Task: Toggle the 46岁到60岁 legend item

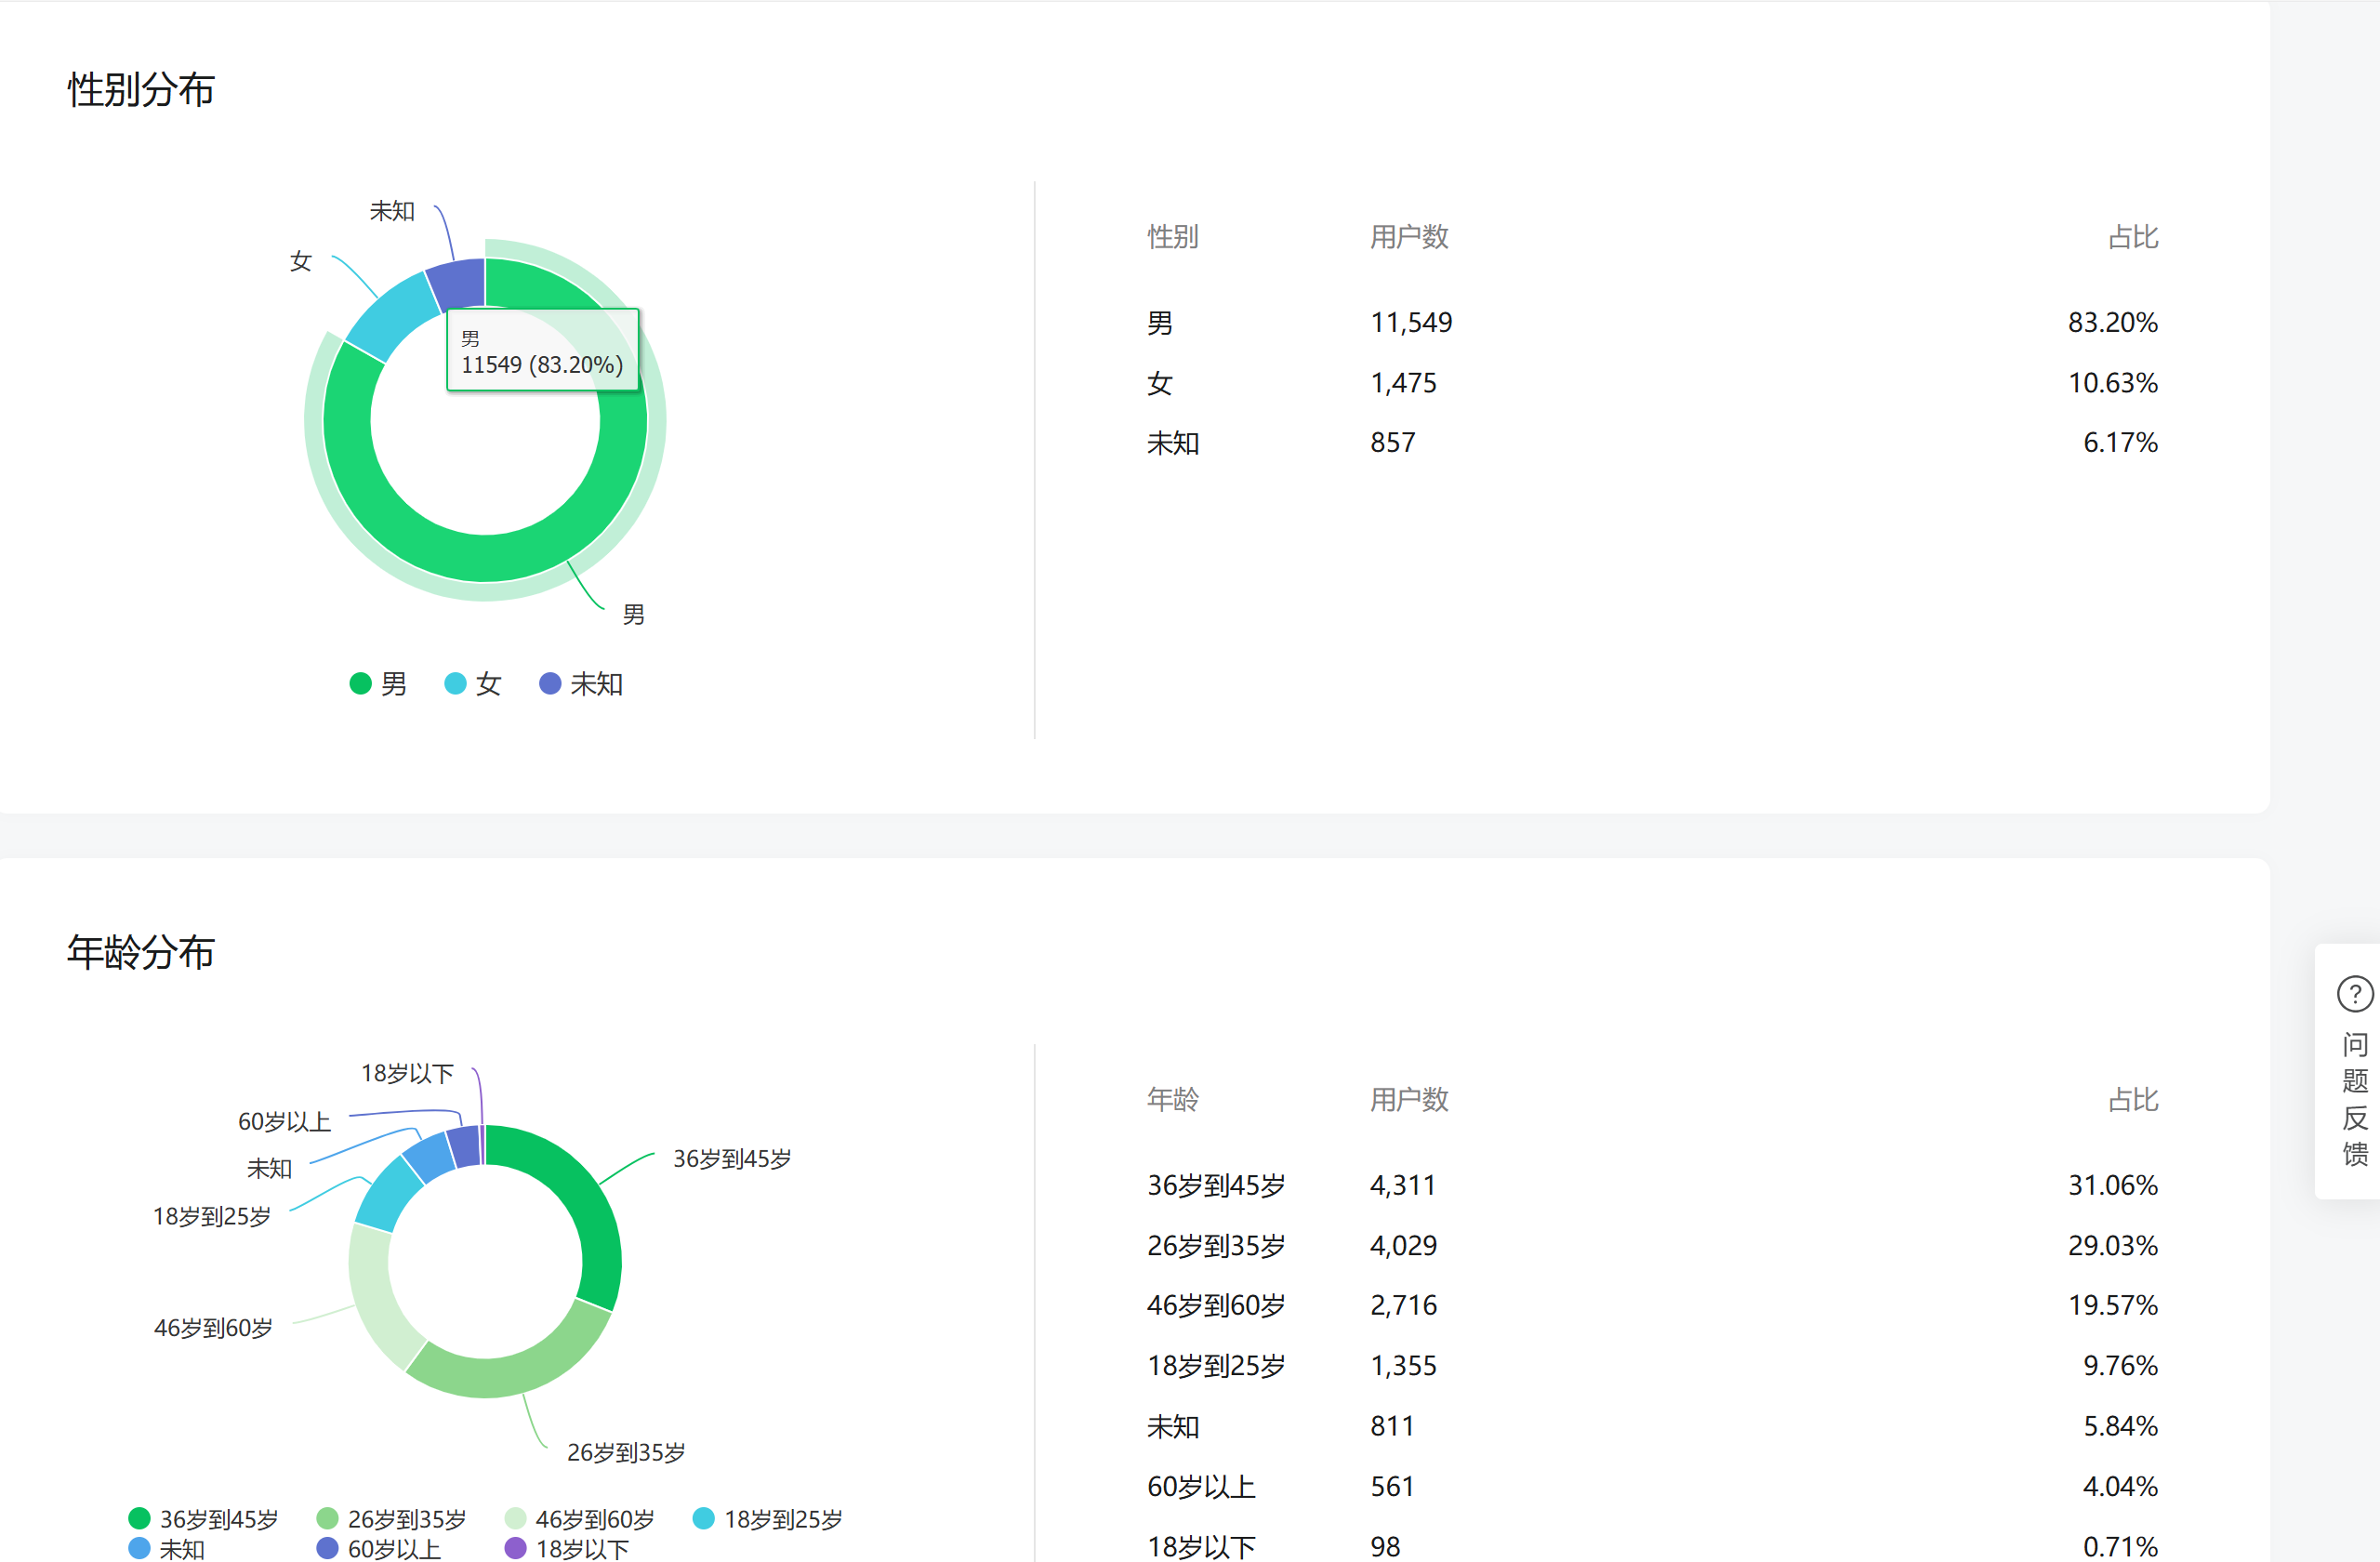Action: [580, 1519]
